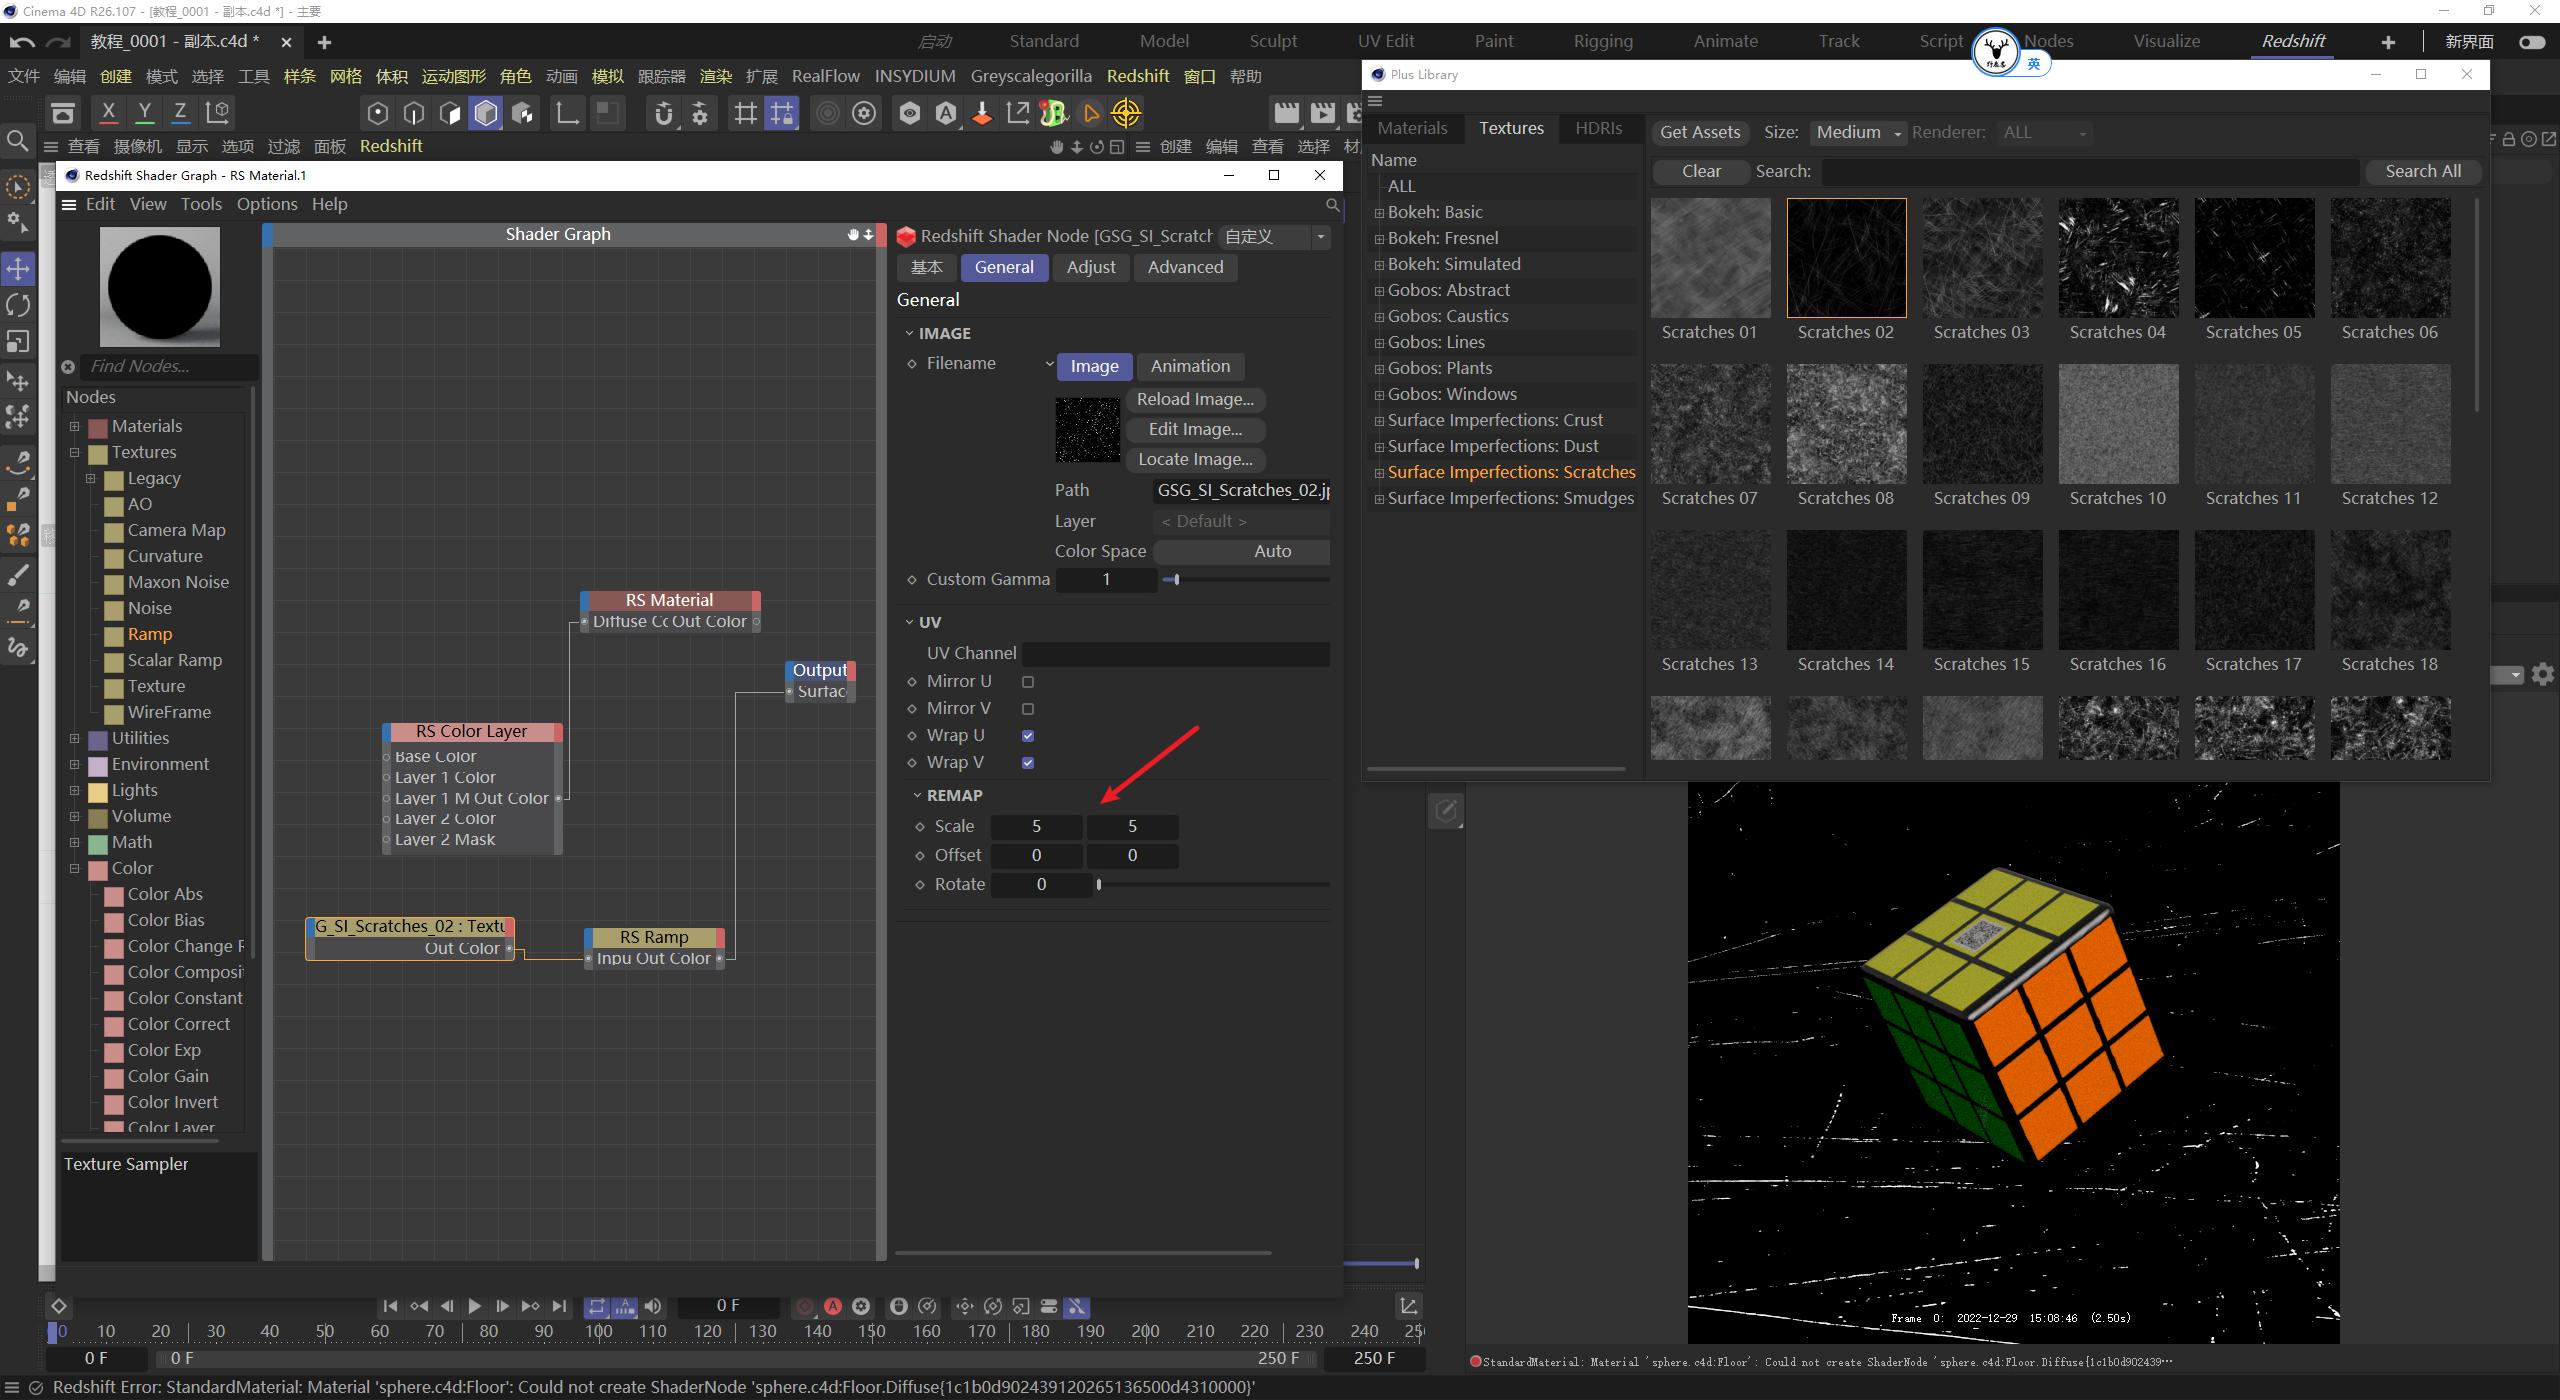Uncheck the Wrap U checkbox
Image resolution: width=2560 pixels, height=1400 pixels.
click(1028, 735)
